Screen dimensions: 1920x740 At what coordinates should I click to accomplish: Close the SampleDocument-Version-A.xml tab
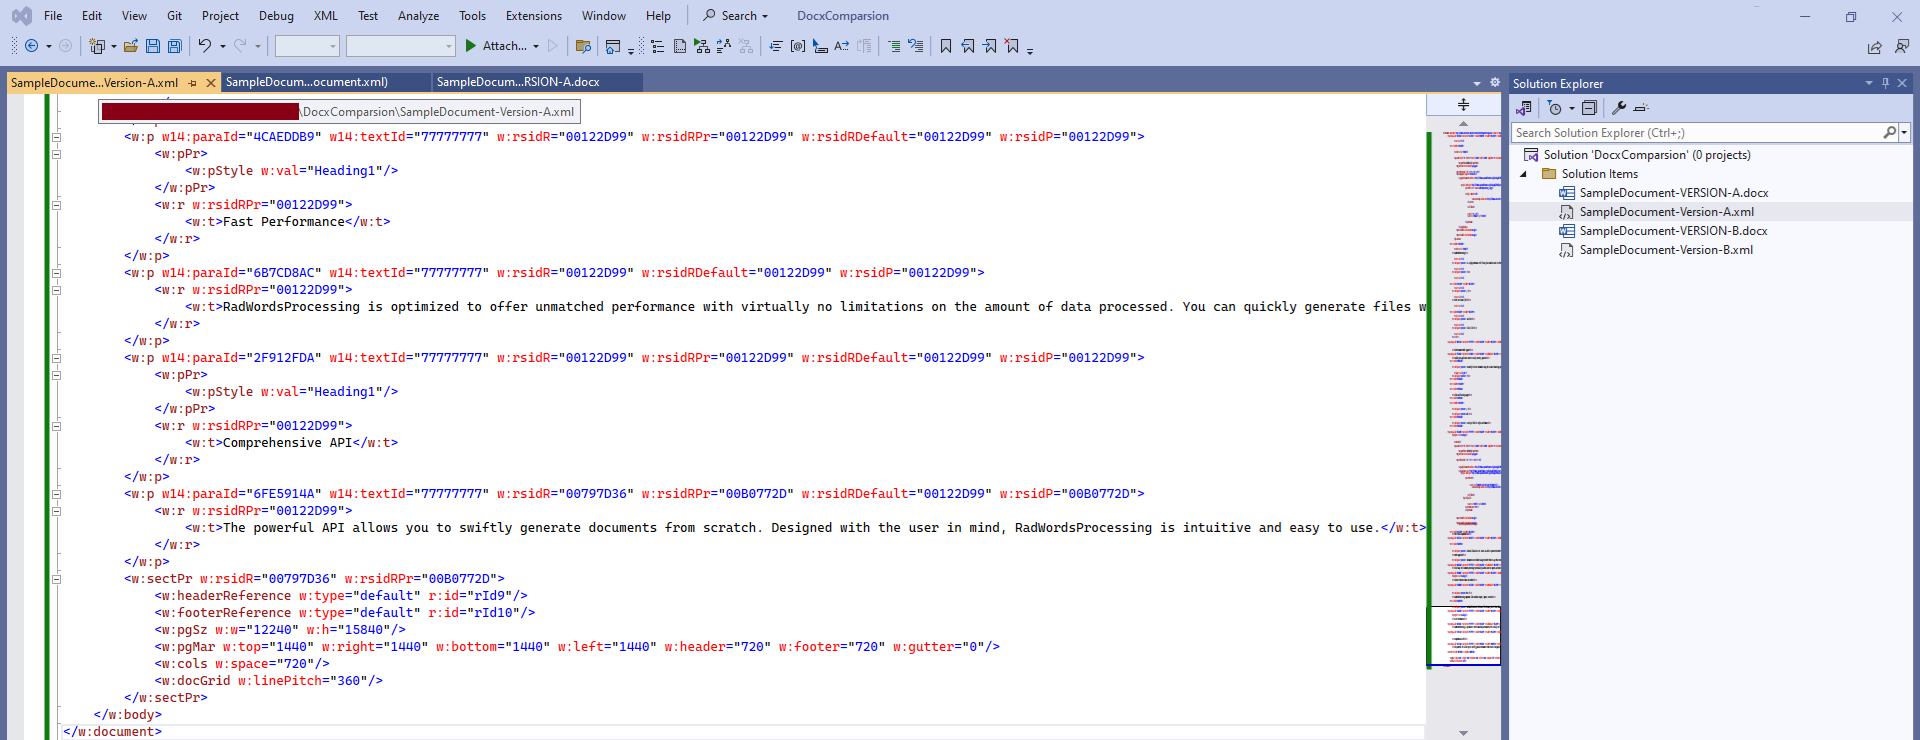(x=210, y=83)
